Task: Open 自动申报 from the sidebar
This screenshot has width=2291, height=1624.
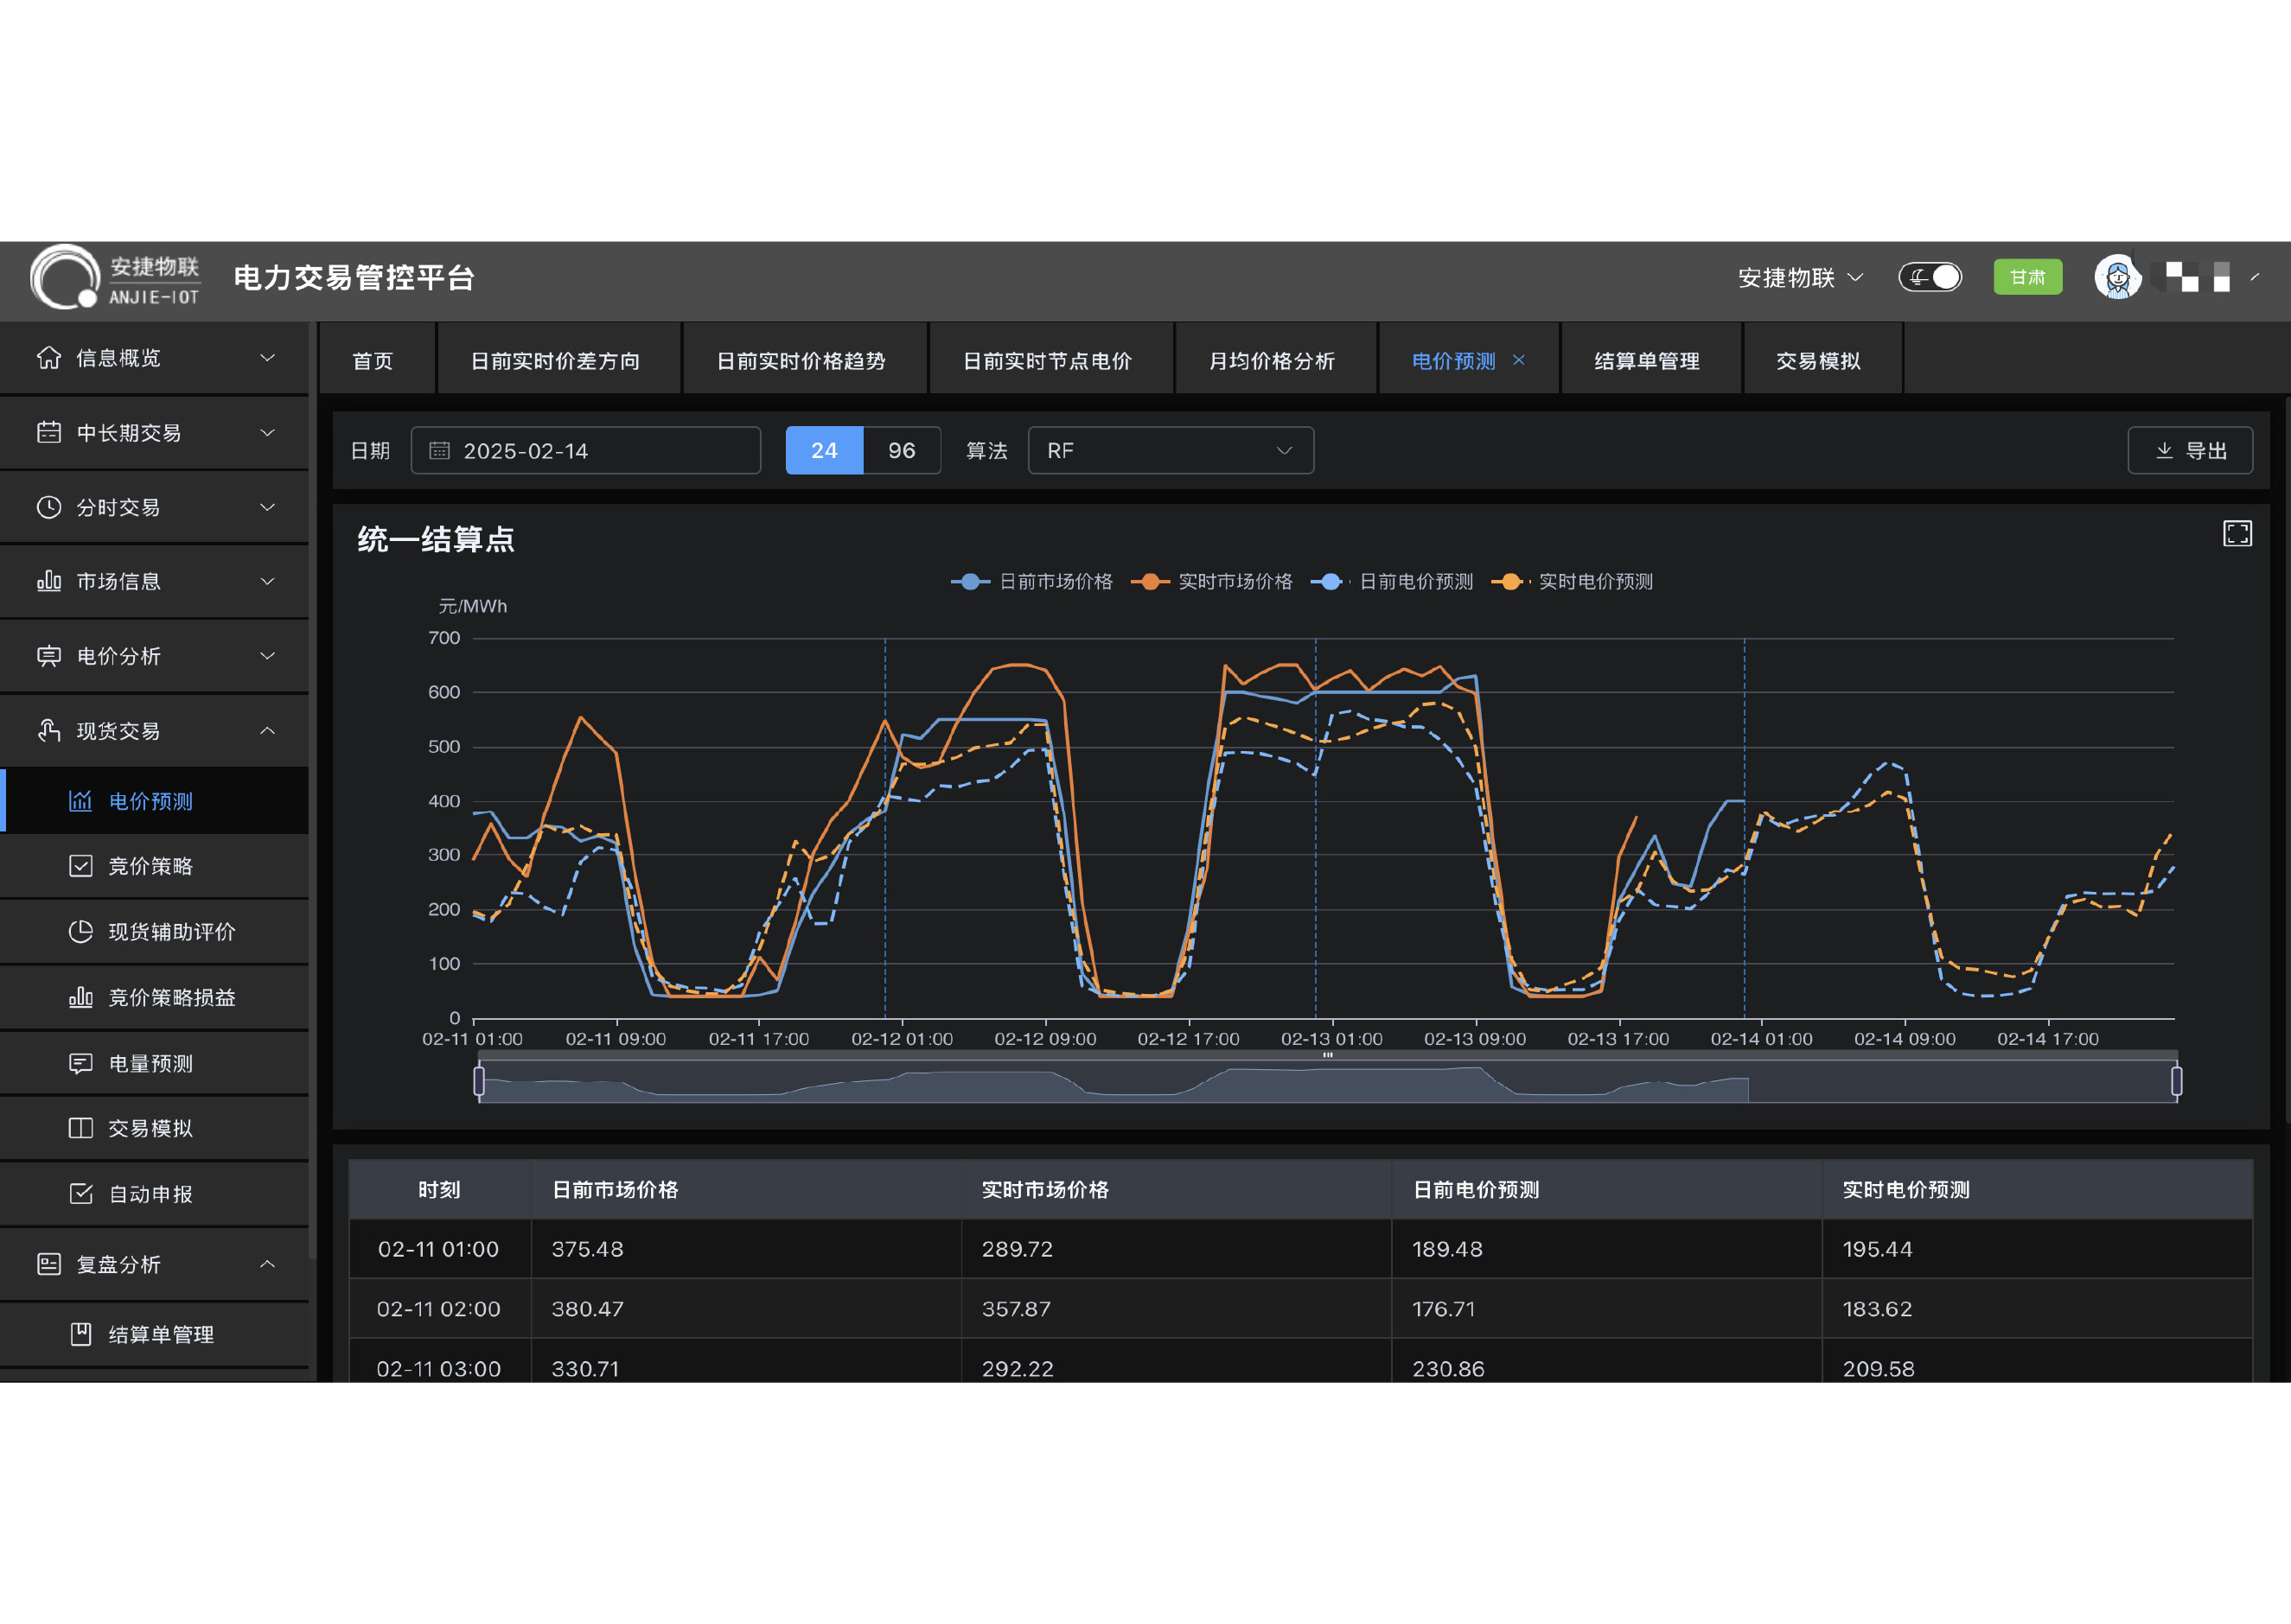Action: coord(150,1194)
